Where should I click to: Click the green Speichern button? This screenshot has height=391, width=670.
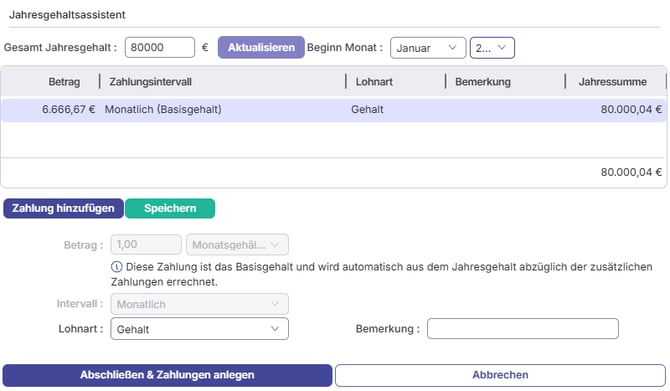coord(170,209)
